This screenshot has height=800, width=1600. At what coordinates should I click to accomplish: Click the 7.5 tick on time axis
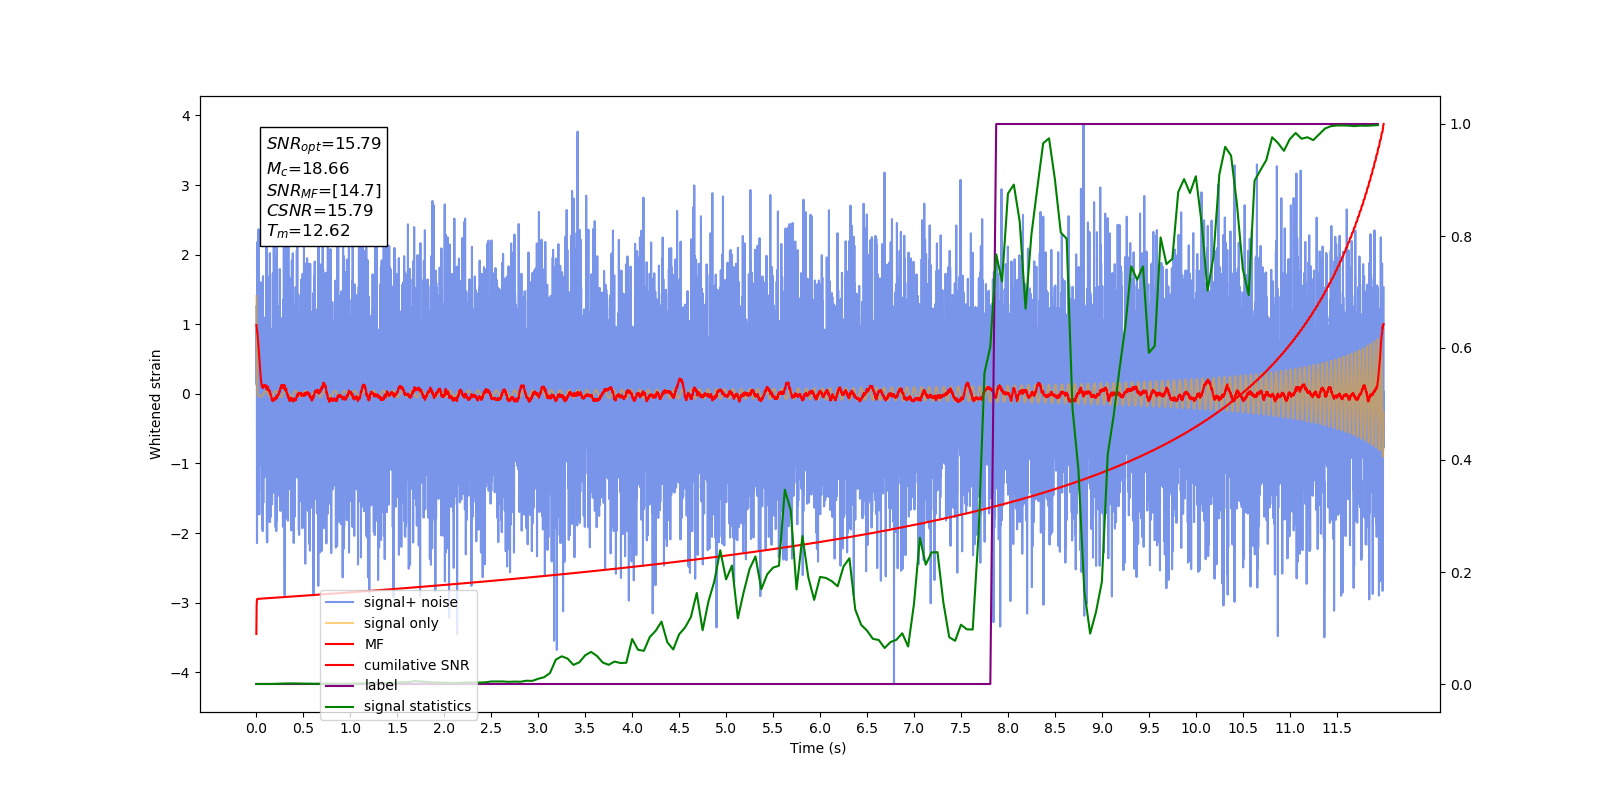coord(961,728)
